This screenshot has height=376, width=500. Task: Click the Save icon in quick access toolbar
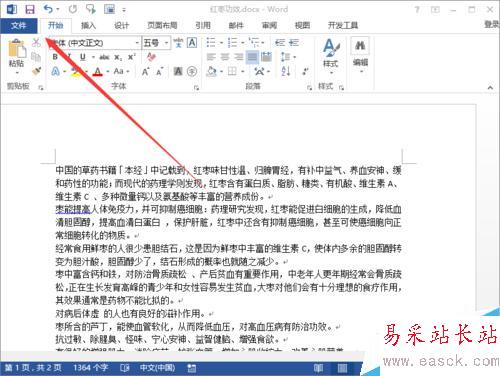[x=30, y=9]
